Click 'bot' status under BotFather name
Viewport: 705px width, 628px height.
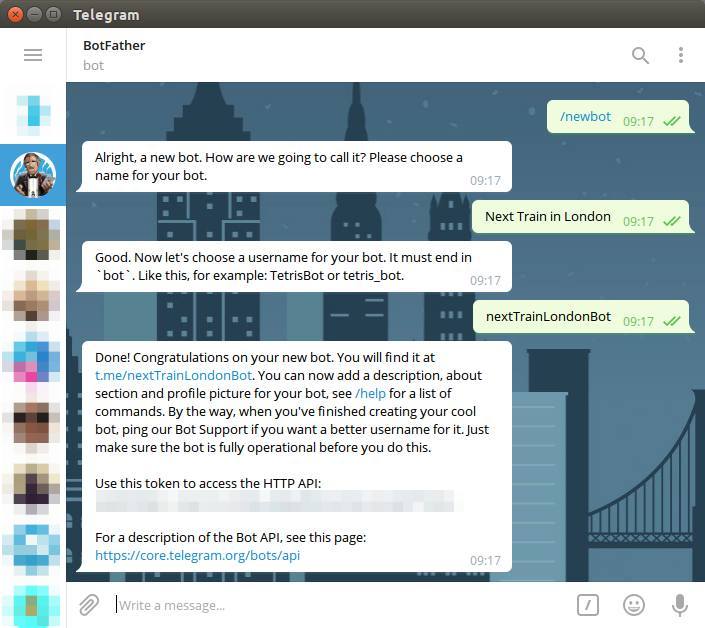point(93,66)
